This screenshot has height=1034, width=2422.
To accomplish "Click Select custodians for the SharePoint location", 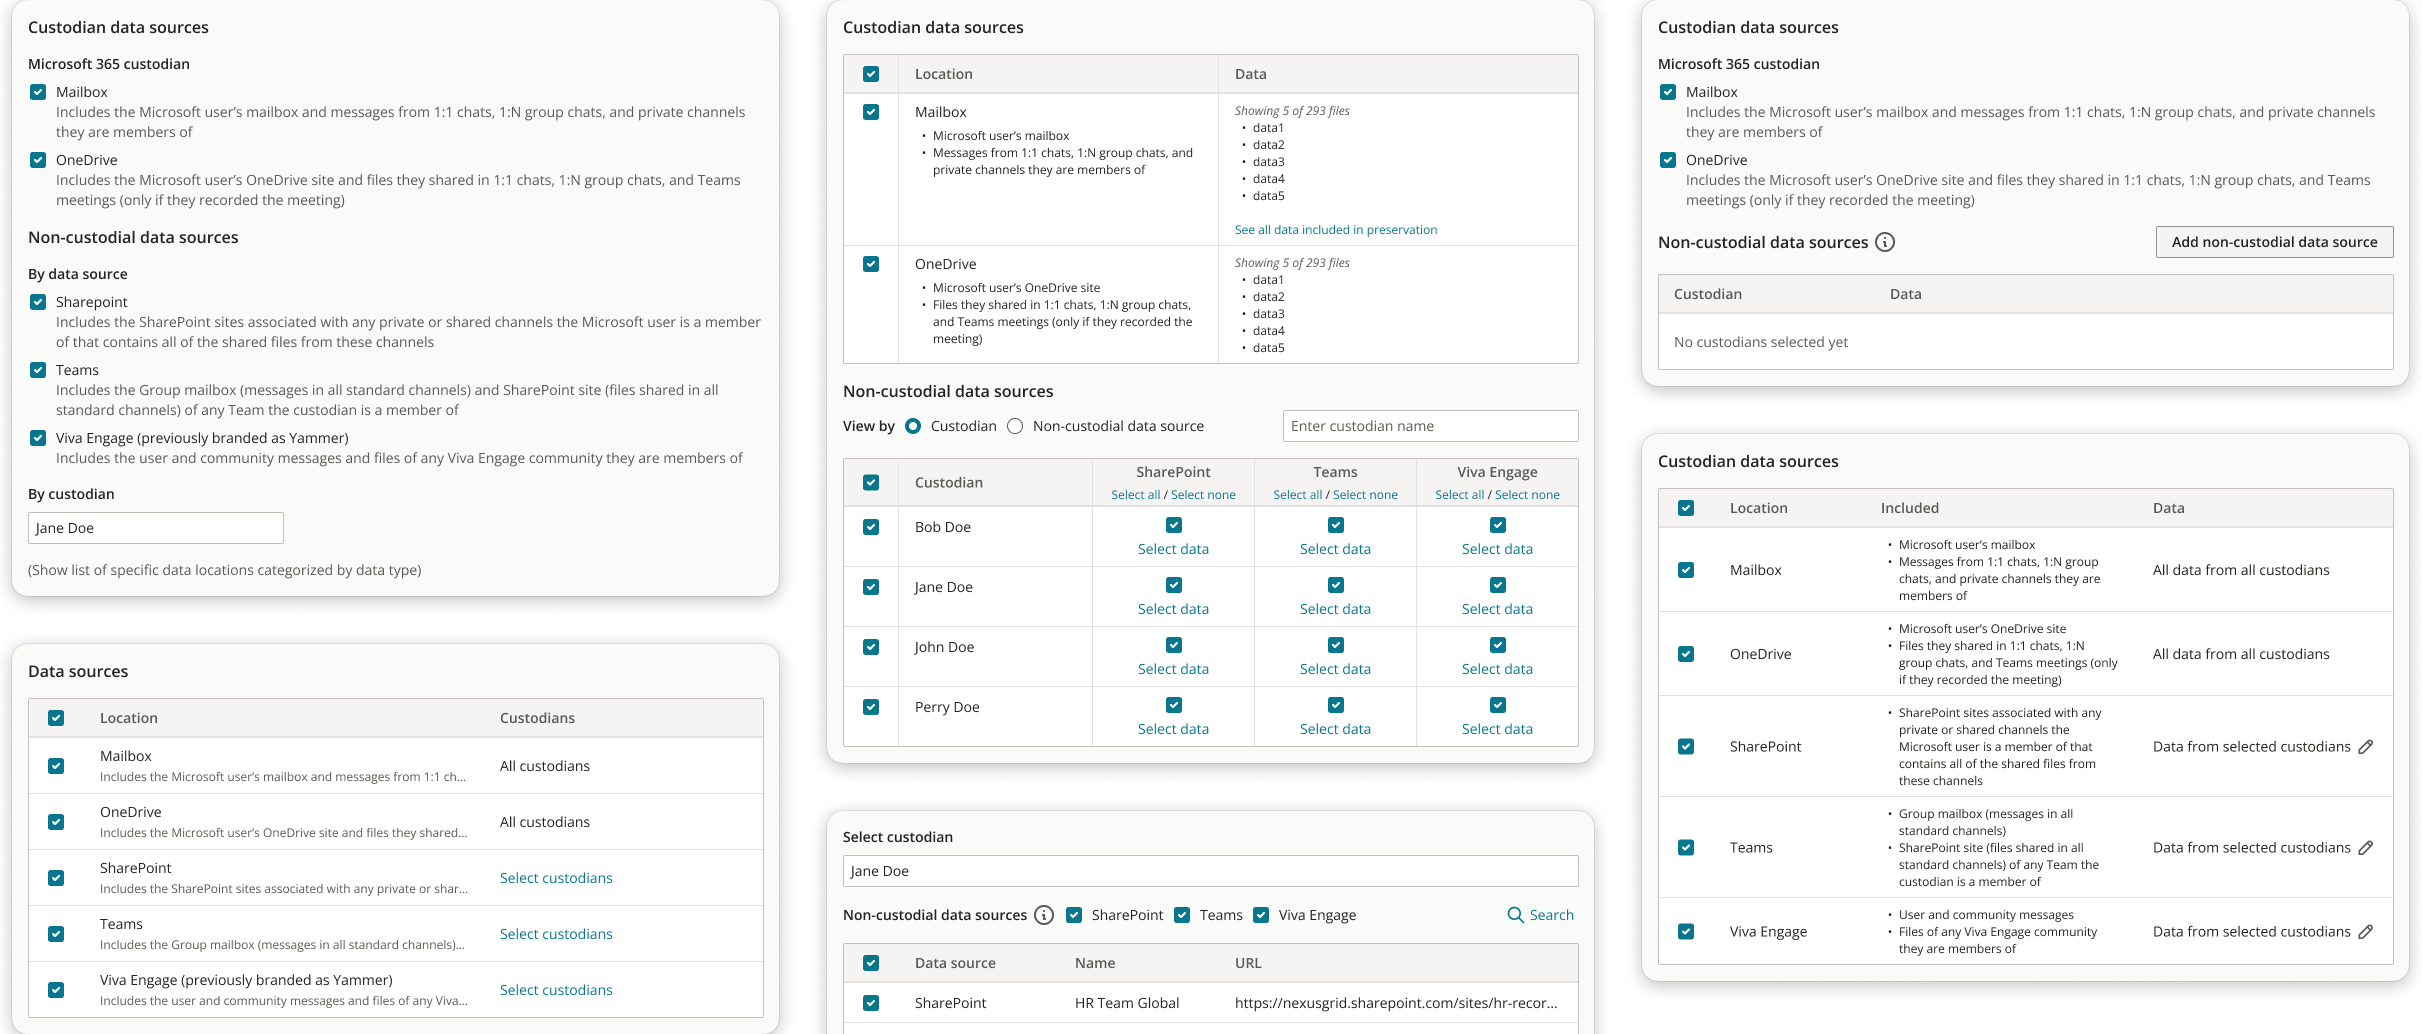I will point(556,878).
